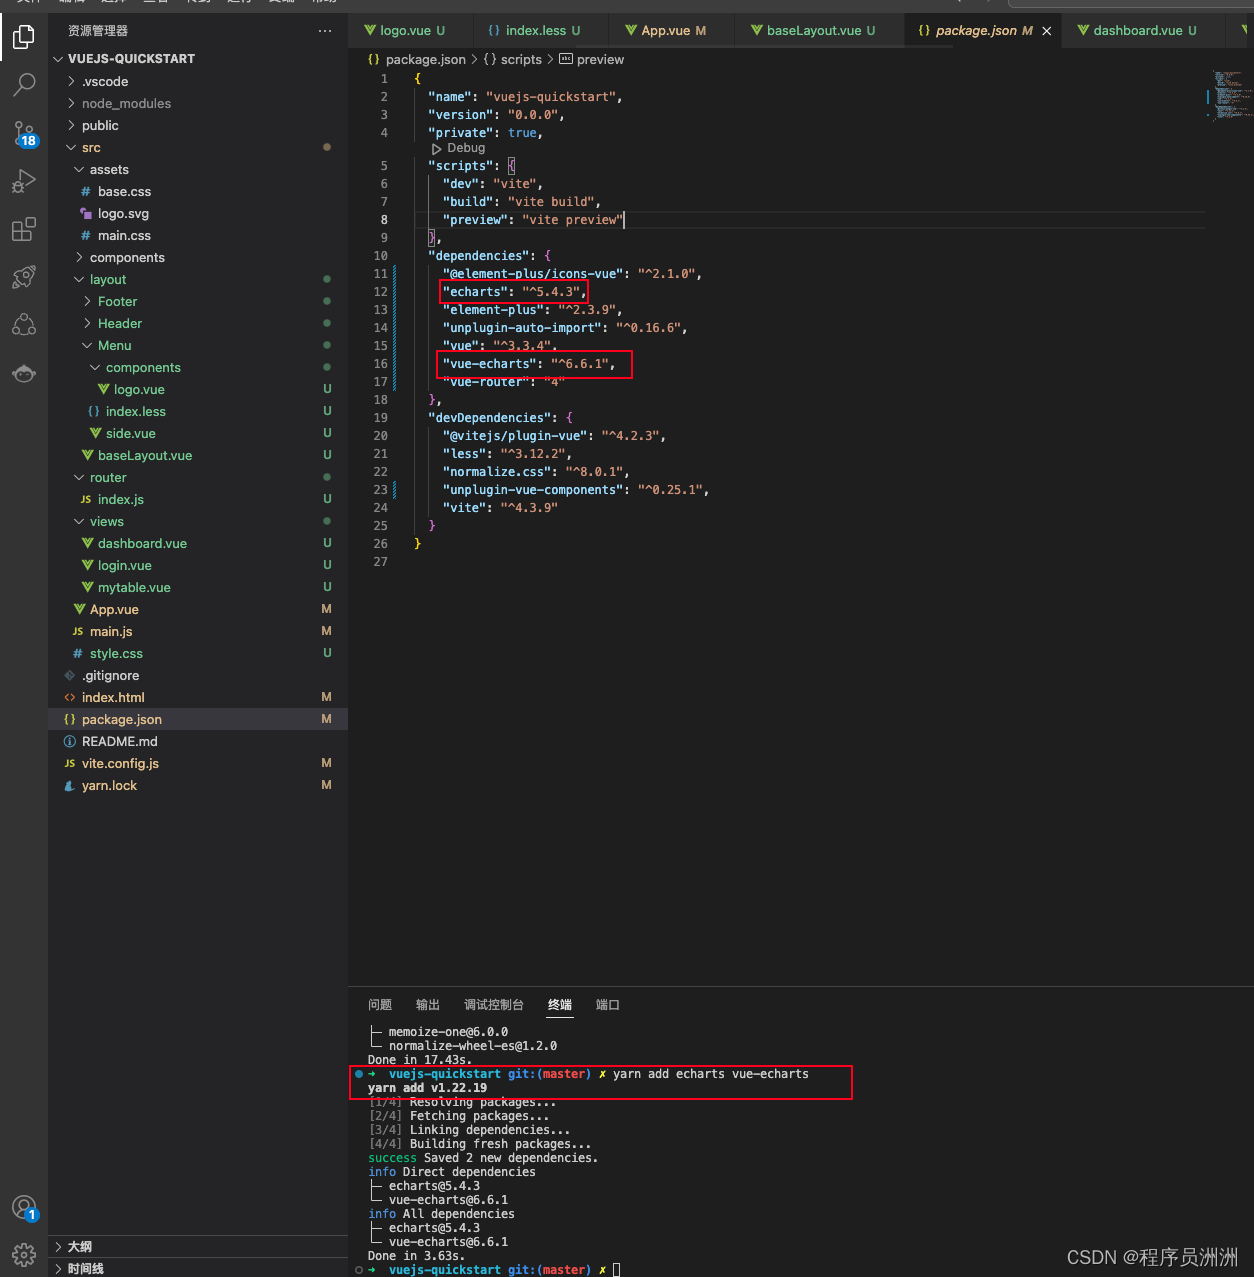Open the Accounts icon in the activity bar

tap(24, 1208)
